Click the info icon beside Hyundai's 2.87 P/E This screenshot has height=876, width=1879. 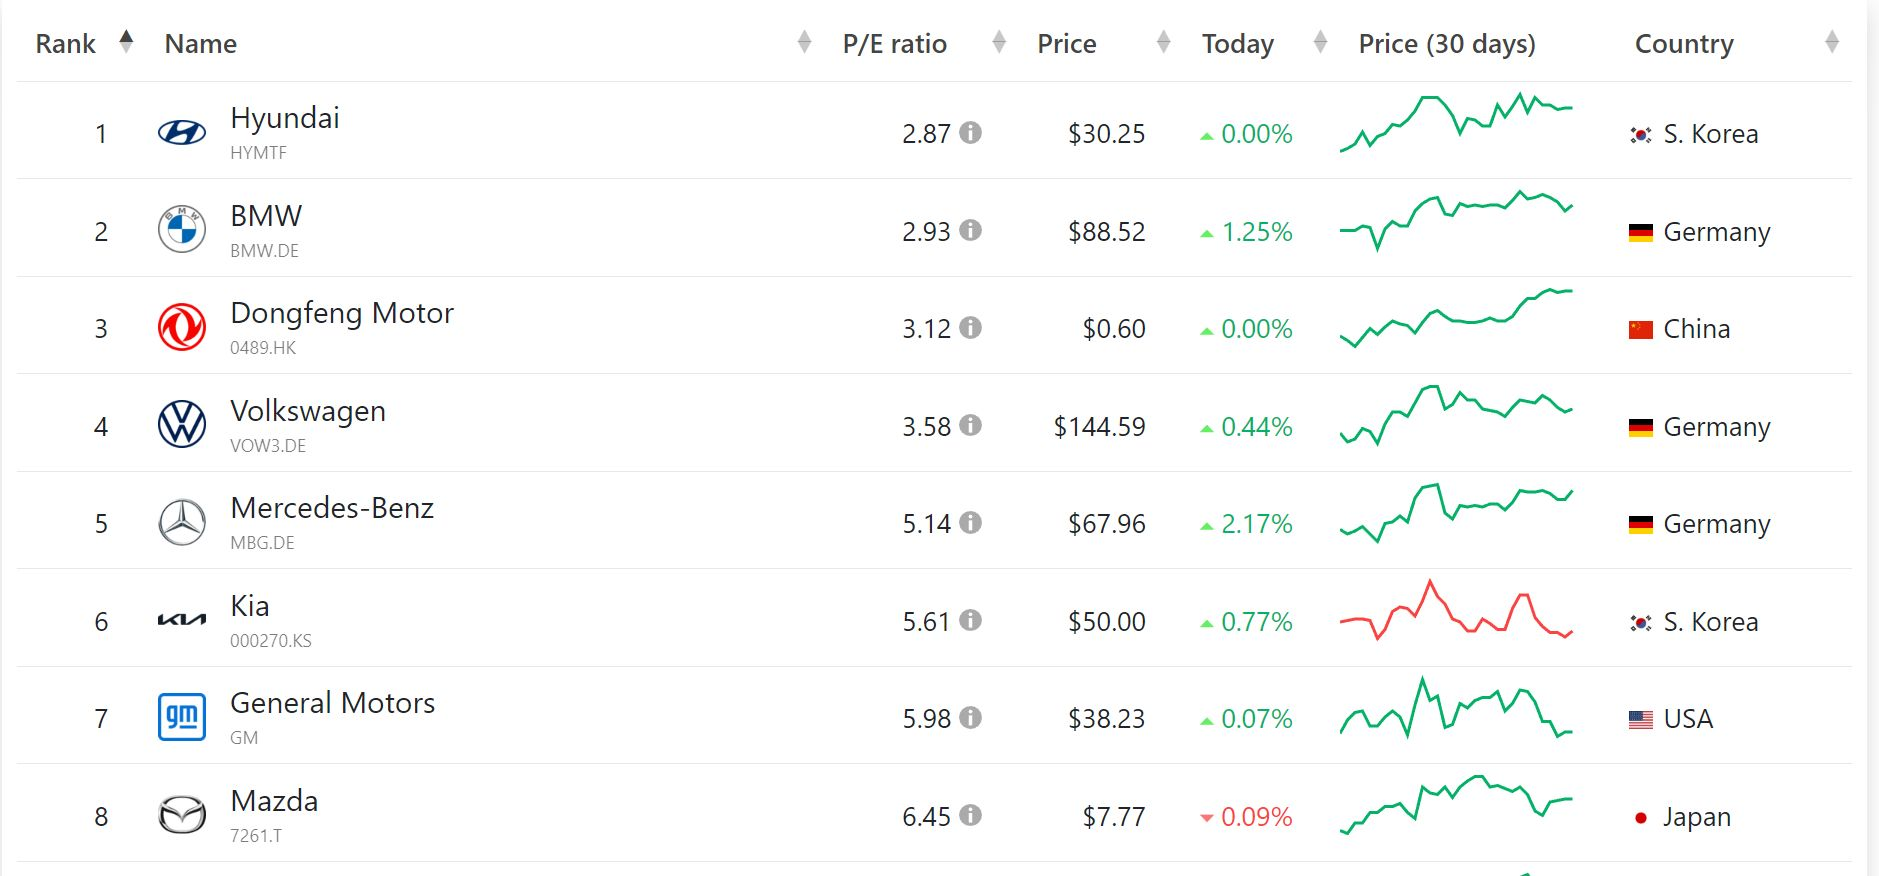(970, 132)
